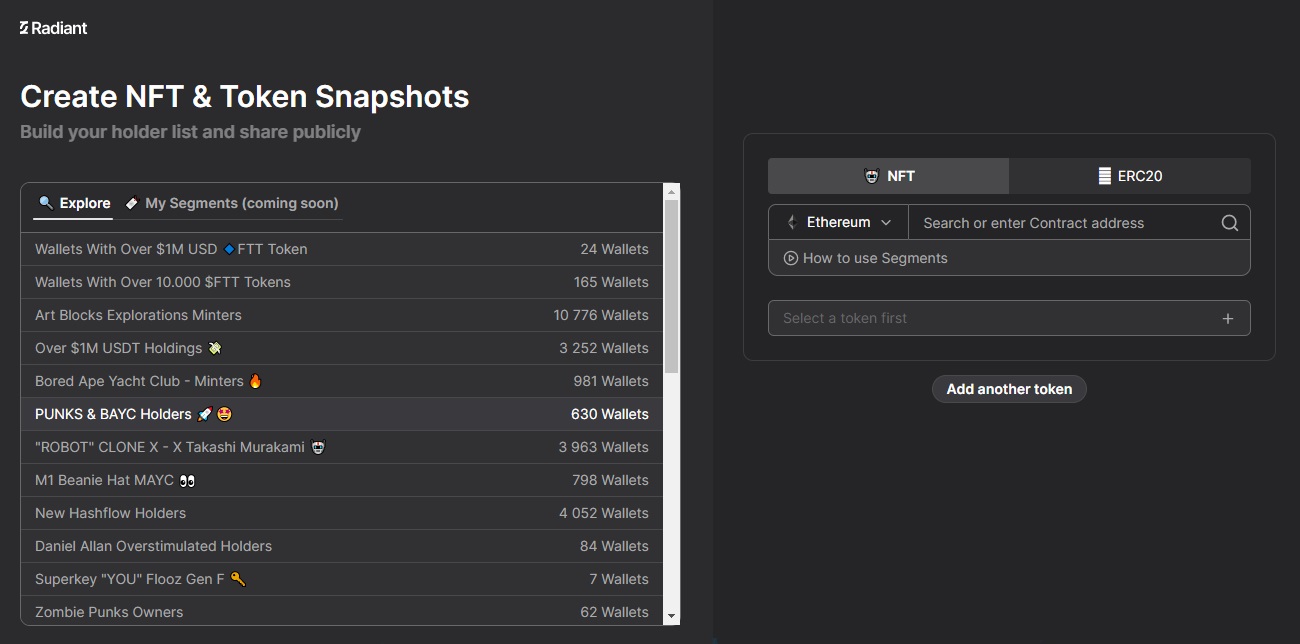
Task: Open Zombie Punks Owners segment
Action: click(342, 611)
